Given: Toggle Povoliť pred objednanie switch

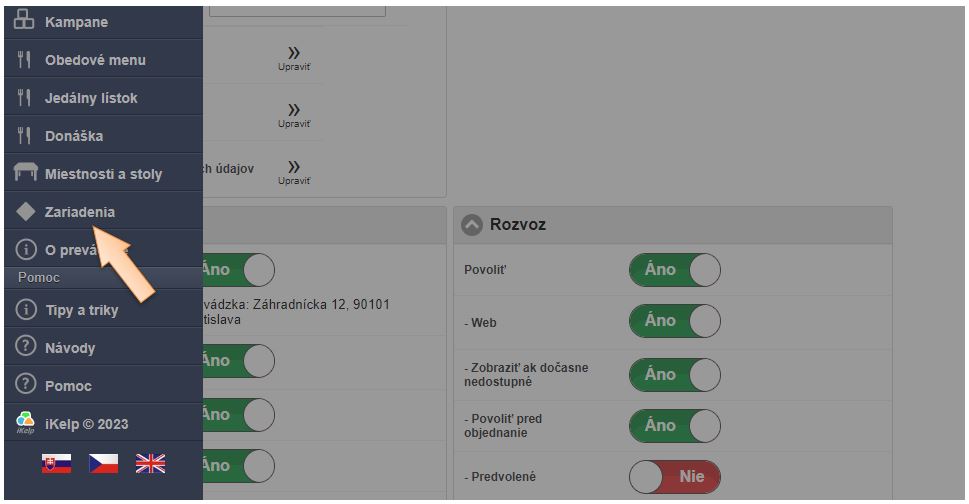Looking at the screenshot, I should [x=674, y=425].
